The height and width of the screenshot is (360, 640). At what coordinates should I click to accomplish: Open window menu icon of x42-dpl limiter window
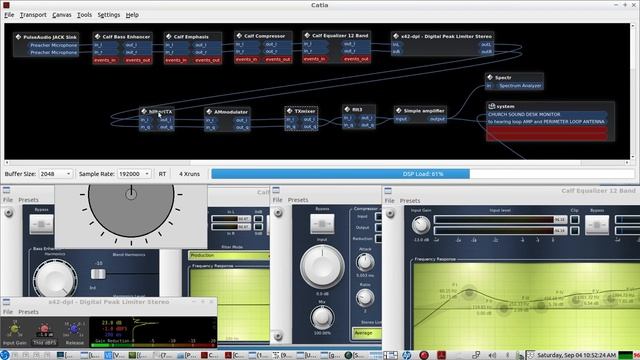coord(6,302)
